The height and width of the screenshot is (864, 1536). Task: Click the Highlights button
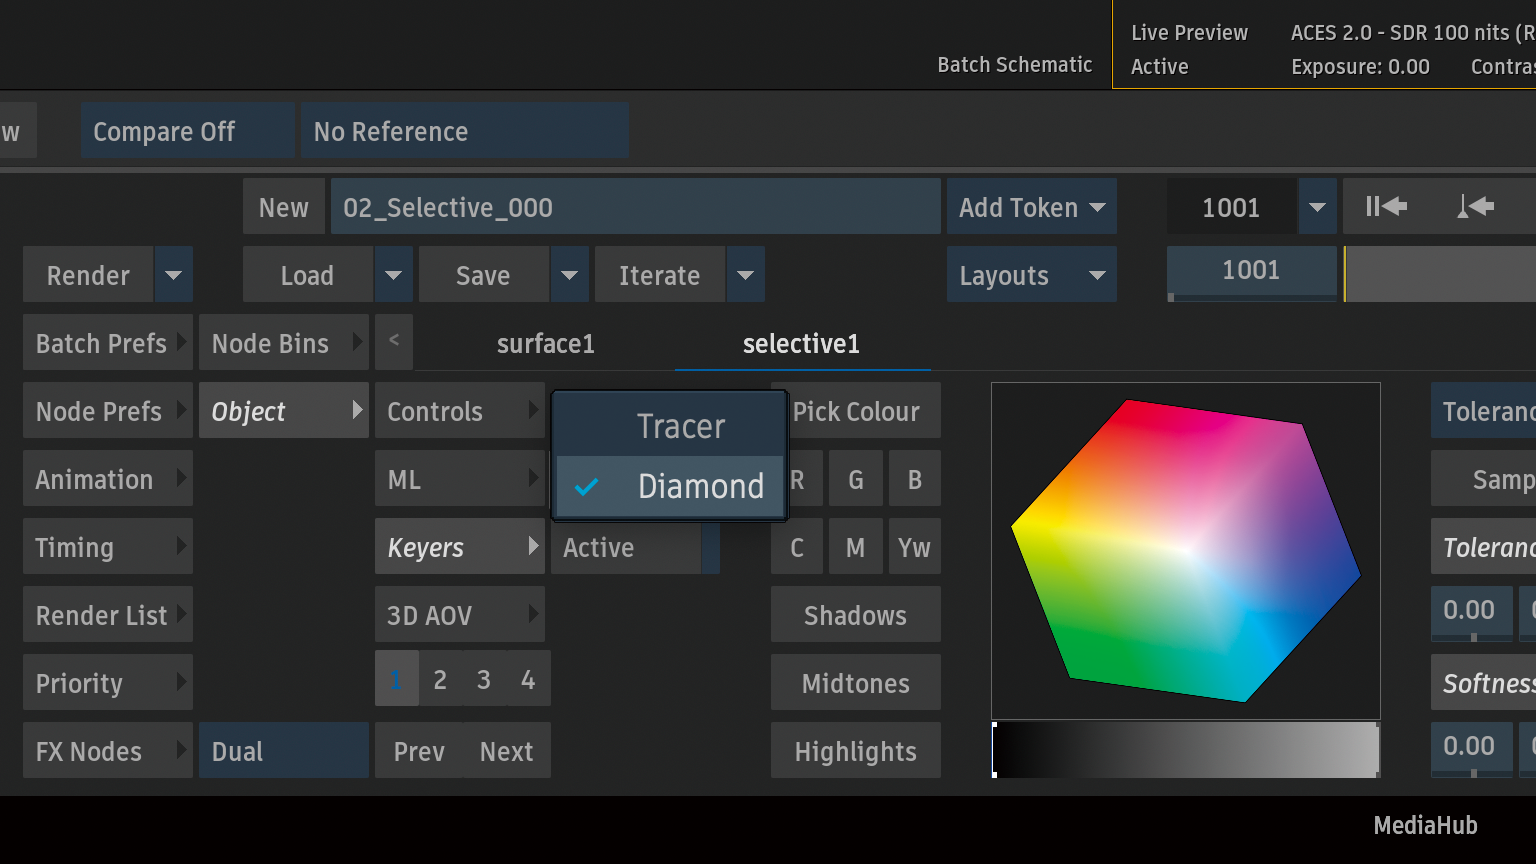(856, 751)
